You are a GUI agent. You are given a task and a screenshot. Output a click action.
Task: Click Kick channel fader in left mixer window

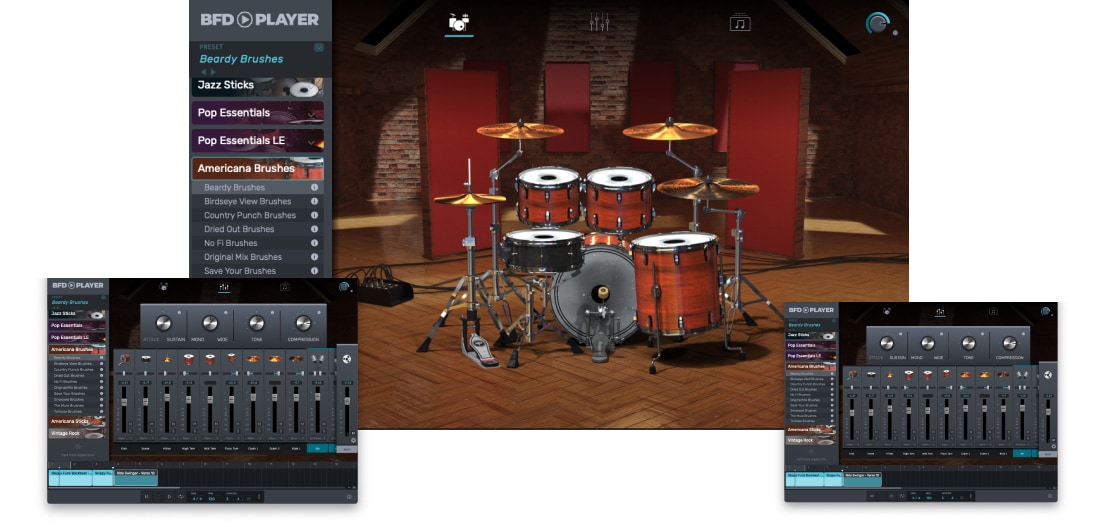124,402
